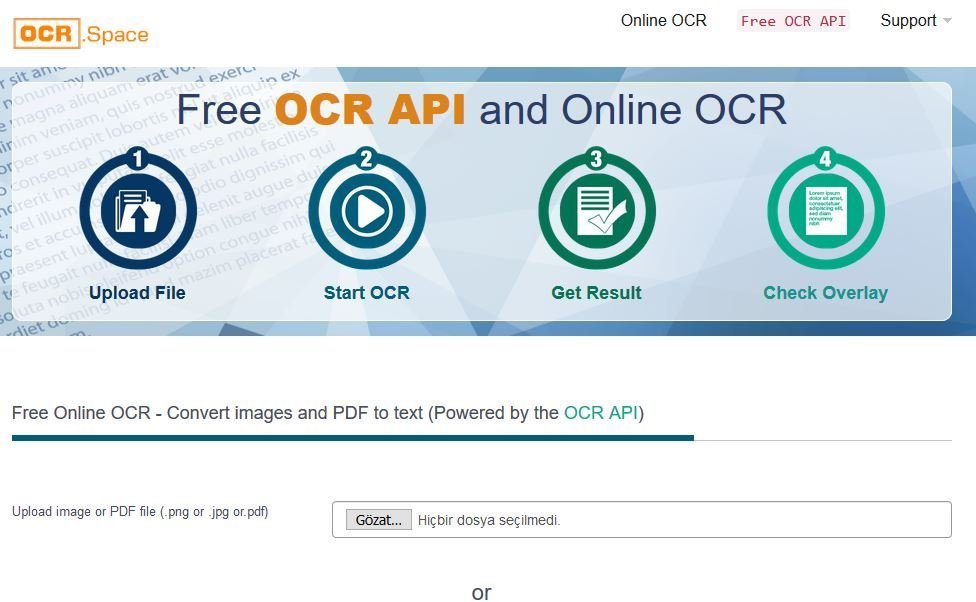This screenshot has height=602, width=976.
Task: Expand the Support dropdown menu
Action: click(916, 21)
